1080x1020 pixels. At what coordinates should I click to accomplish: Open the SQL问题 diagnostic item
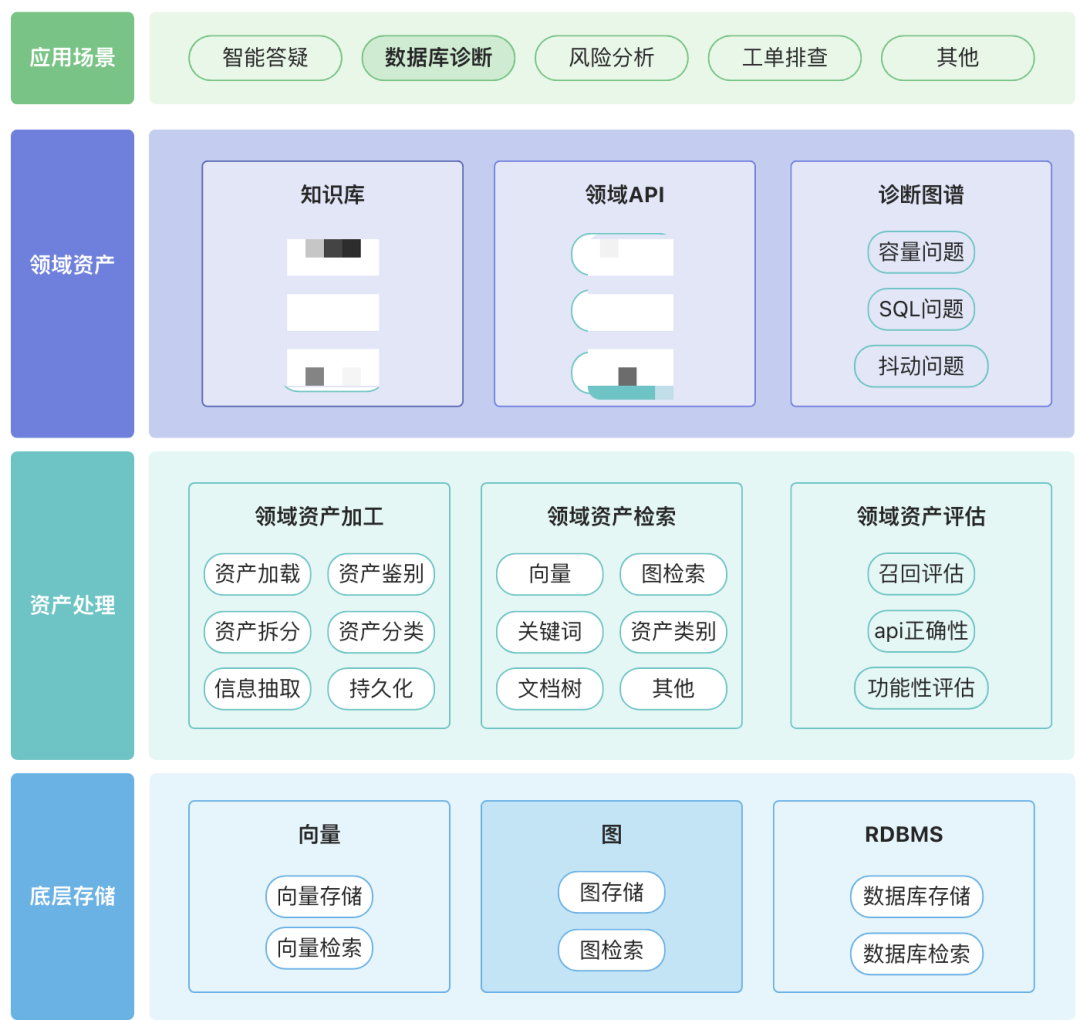920,309
